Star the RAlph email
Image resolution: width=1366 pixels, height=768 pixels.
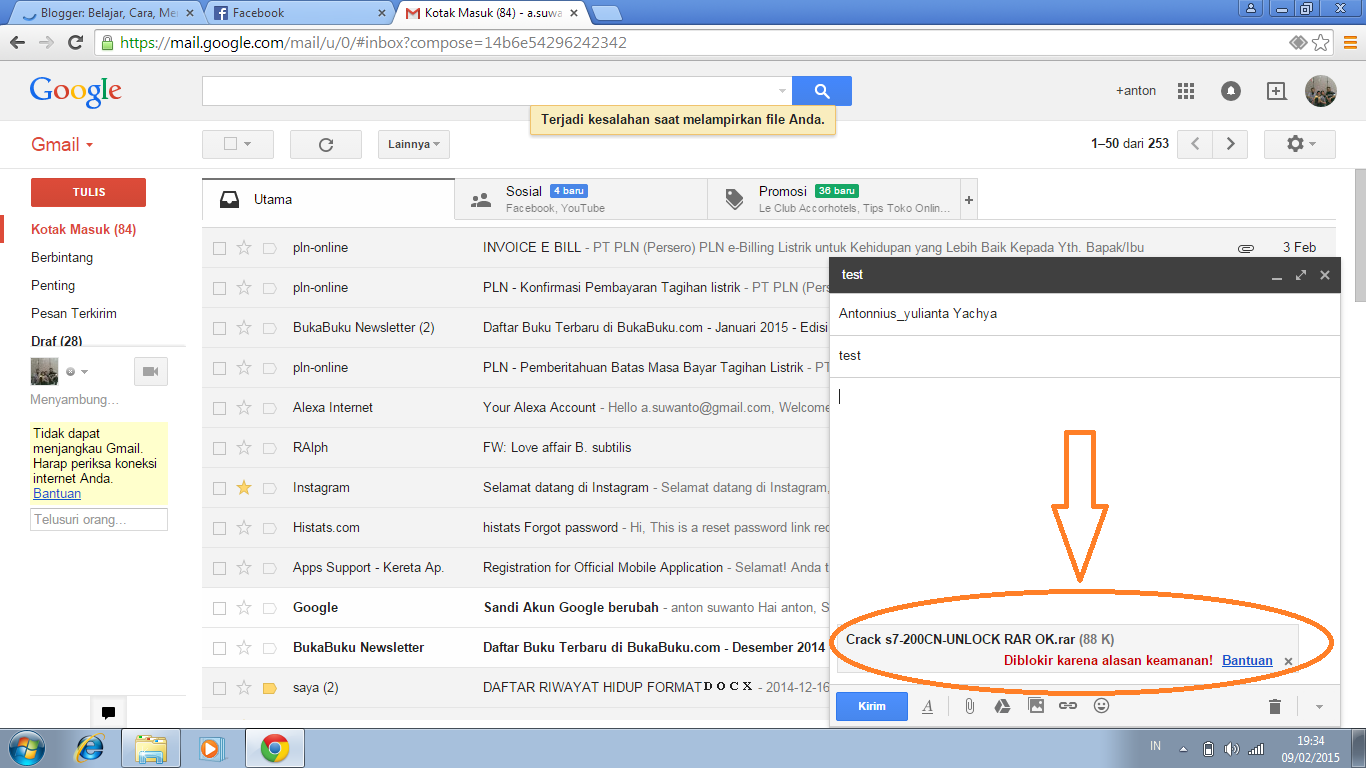[x=244, y=447]
